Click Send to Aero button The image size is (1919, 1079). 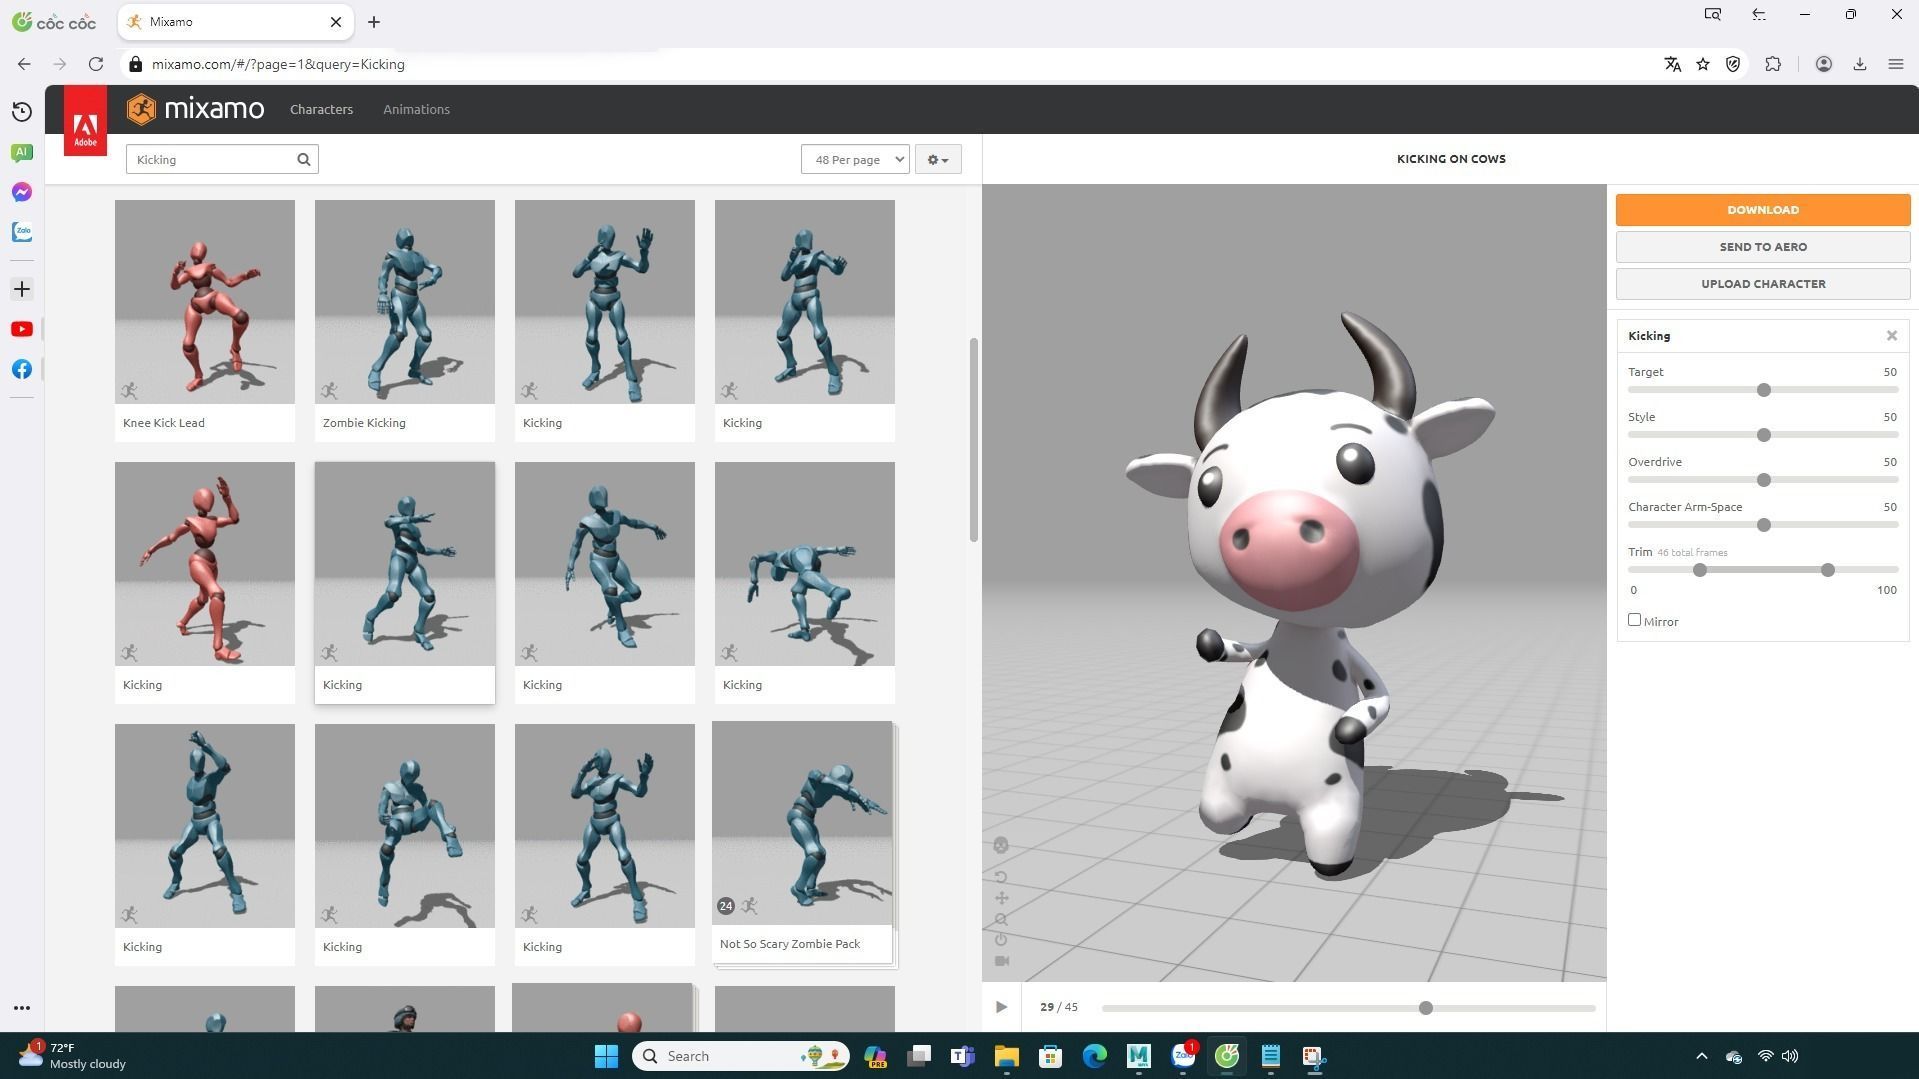[1762, 246]
